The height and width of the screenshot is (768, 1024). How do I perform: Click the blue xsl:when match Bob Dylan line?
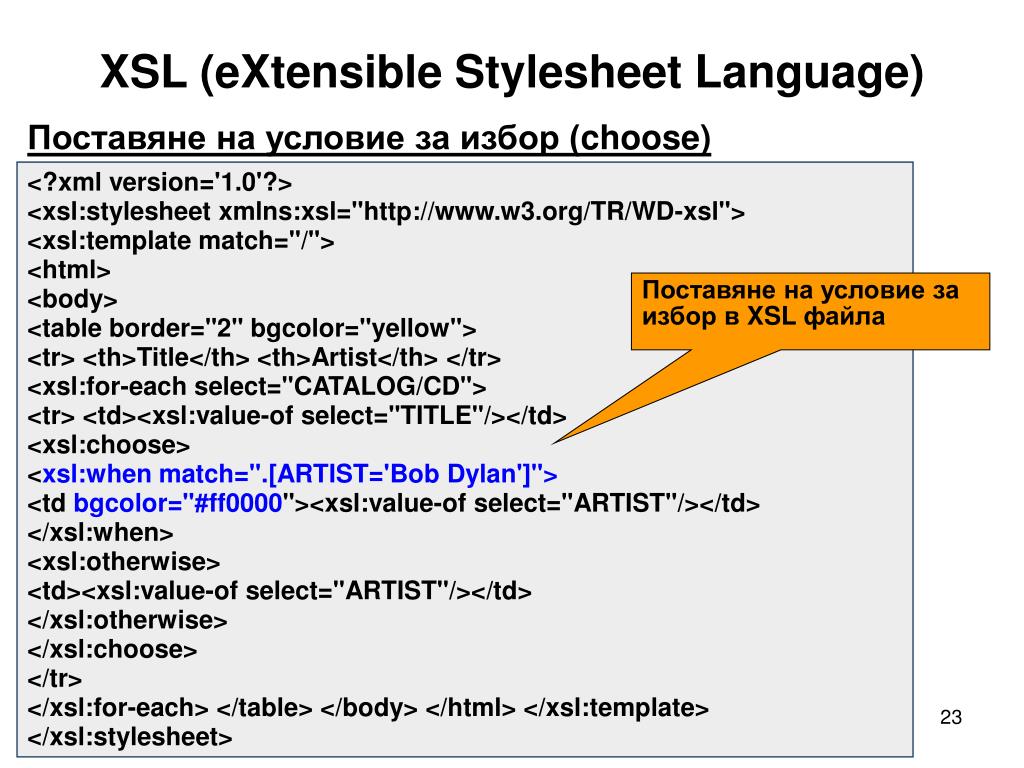click(x=293, y=473)
